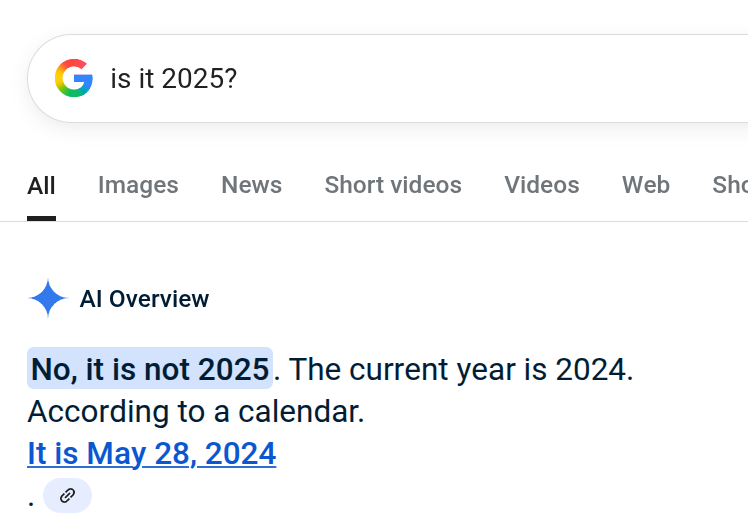Click the chain link source chip
This screenshot has height=524, width=748.
(67, 496)
